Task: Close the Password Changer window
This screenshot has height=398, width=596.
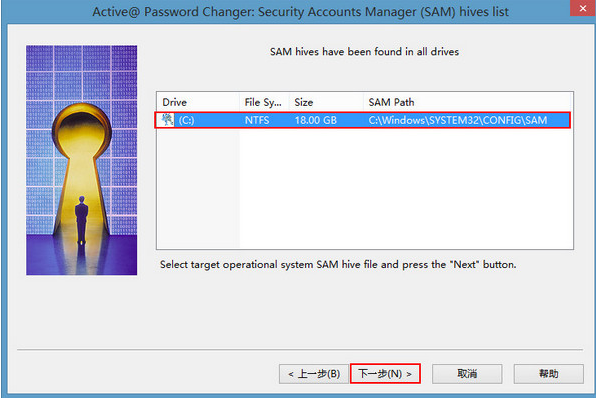Action: pos(583,8)
